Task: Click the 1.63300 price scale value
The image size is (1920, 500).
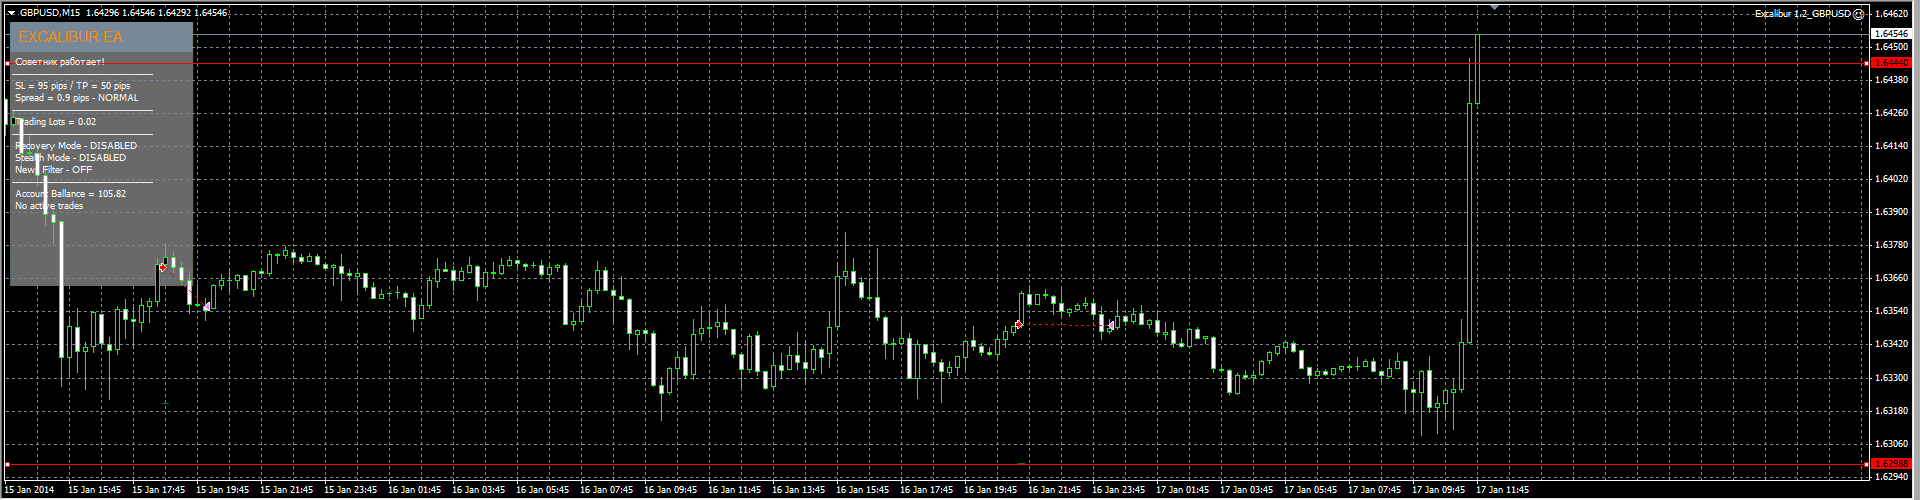Action: 1891,378
